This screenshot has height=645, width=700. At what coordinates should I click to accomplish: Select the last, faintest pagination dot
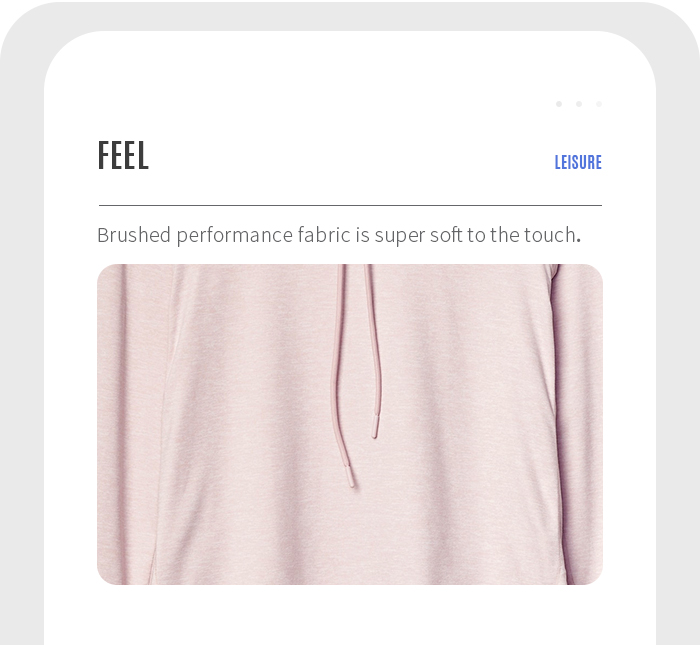(x=599, y=104)
